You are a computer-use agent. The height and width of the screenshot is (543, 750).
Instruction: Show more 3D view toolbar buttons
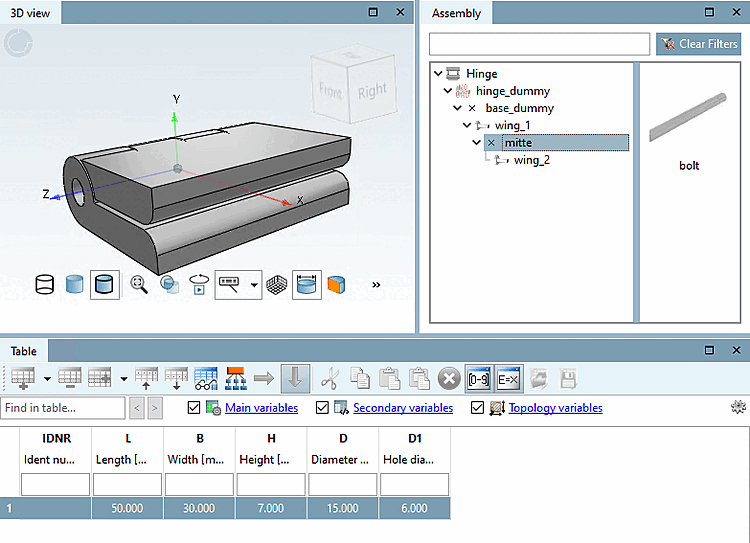tap(376, 284)
